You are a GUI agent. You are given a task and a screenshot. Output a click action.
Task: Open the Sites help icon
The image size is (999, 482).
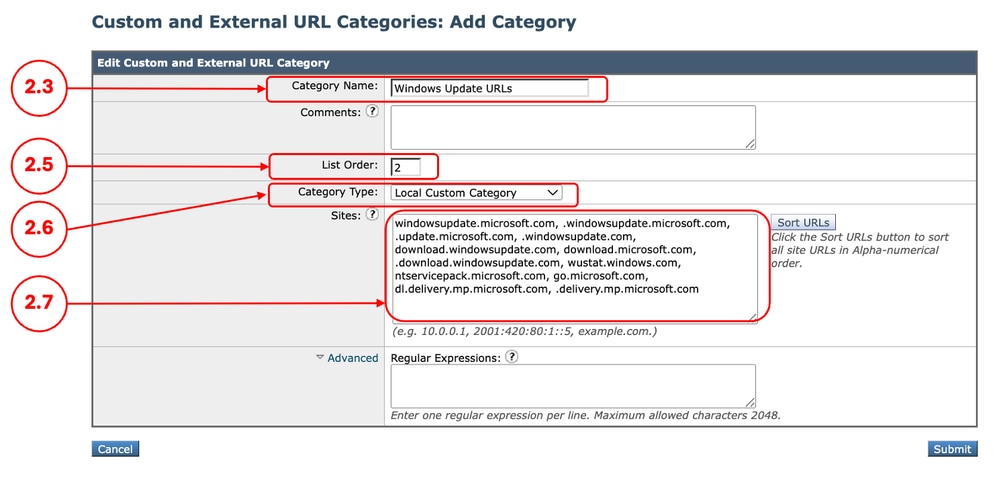(372, 215)
